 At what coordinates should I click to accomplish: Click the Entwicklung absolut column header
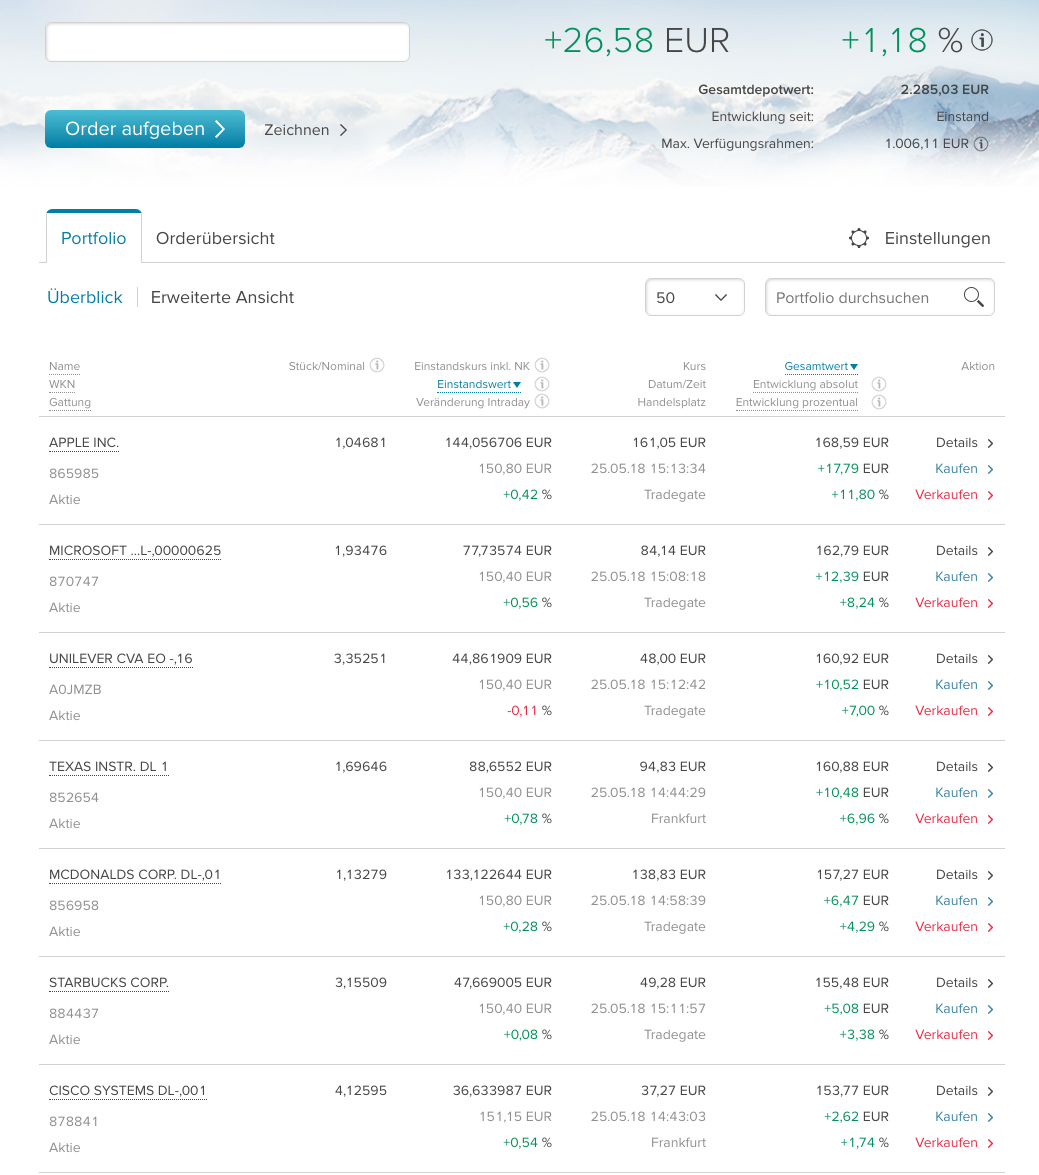point(805,384)
